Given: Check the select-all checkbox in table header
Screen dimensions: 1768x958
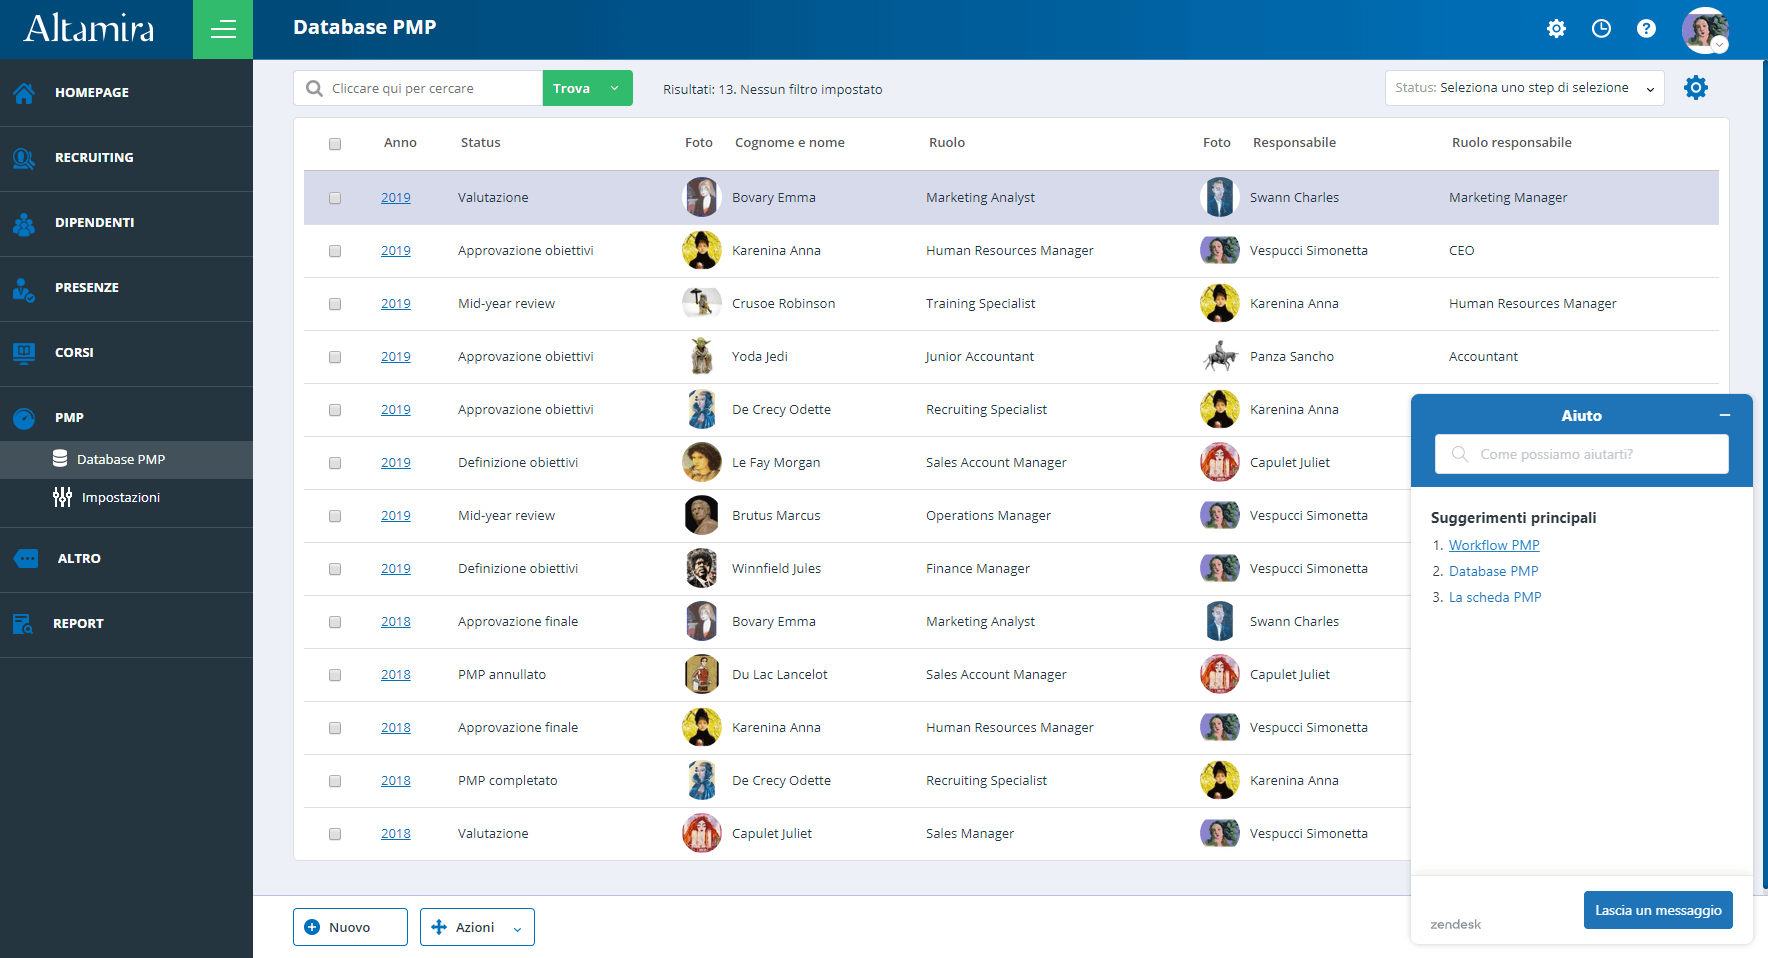Looking at the screenshot, I should [335, 144].
